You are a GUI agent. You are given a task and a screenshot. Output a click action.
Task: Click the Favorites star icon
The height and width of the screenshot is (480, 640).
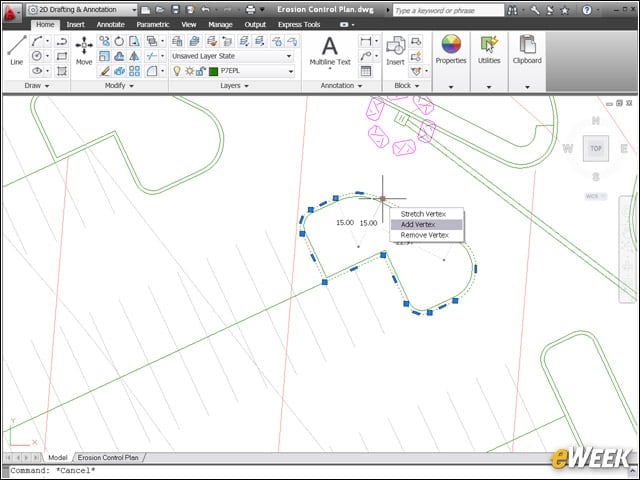[x=565, y=10]
